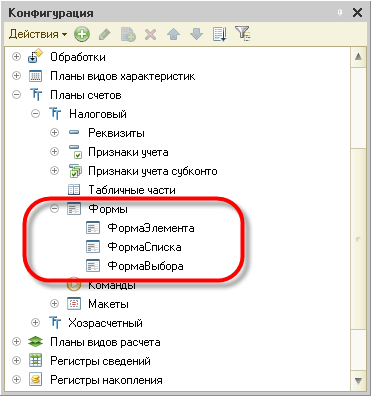The height and width of the screenshot is (396, 371).
Task: Expand Планы видов расчета node
Action: pyautogui.click(x=16, y=342)
